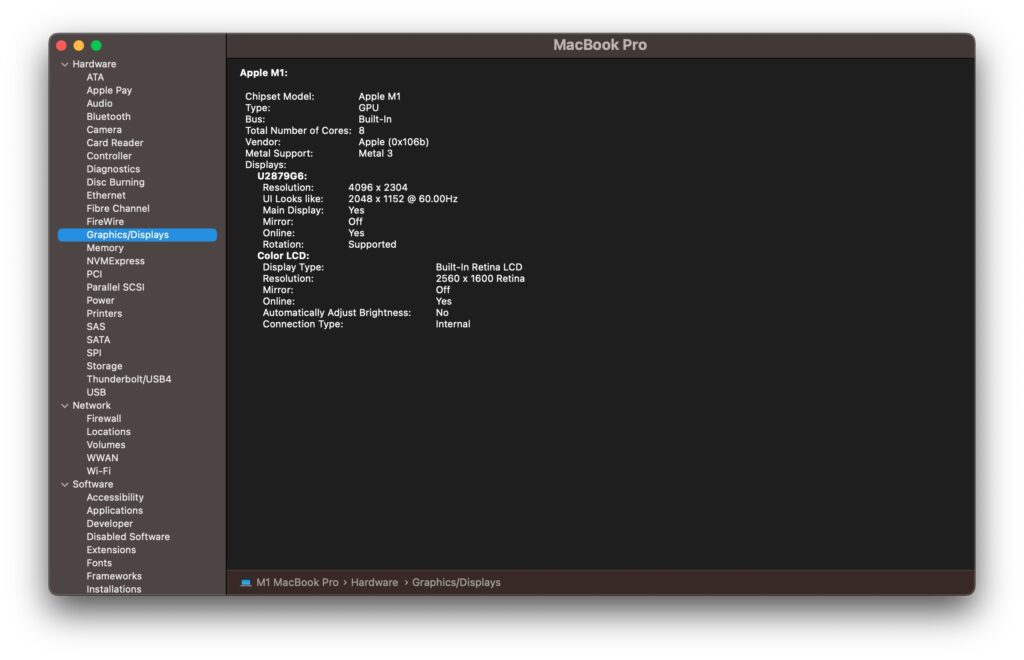Collapse the Network category

pyautogui.click(x=65, y=404)
